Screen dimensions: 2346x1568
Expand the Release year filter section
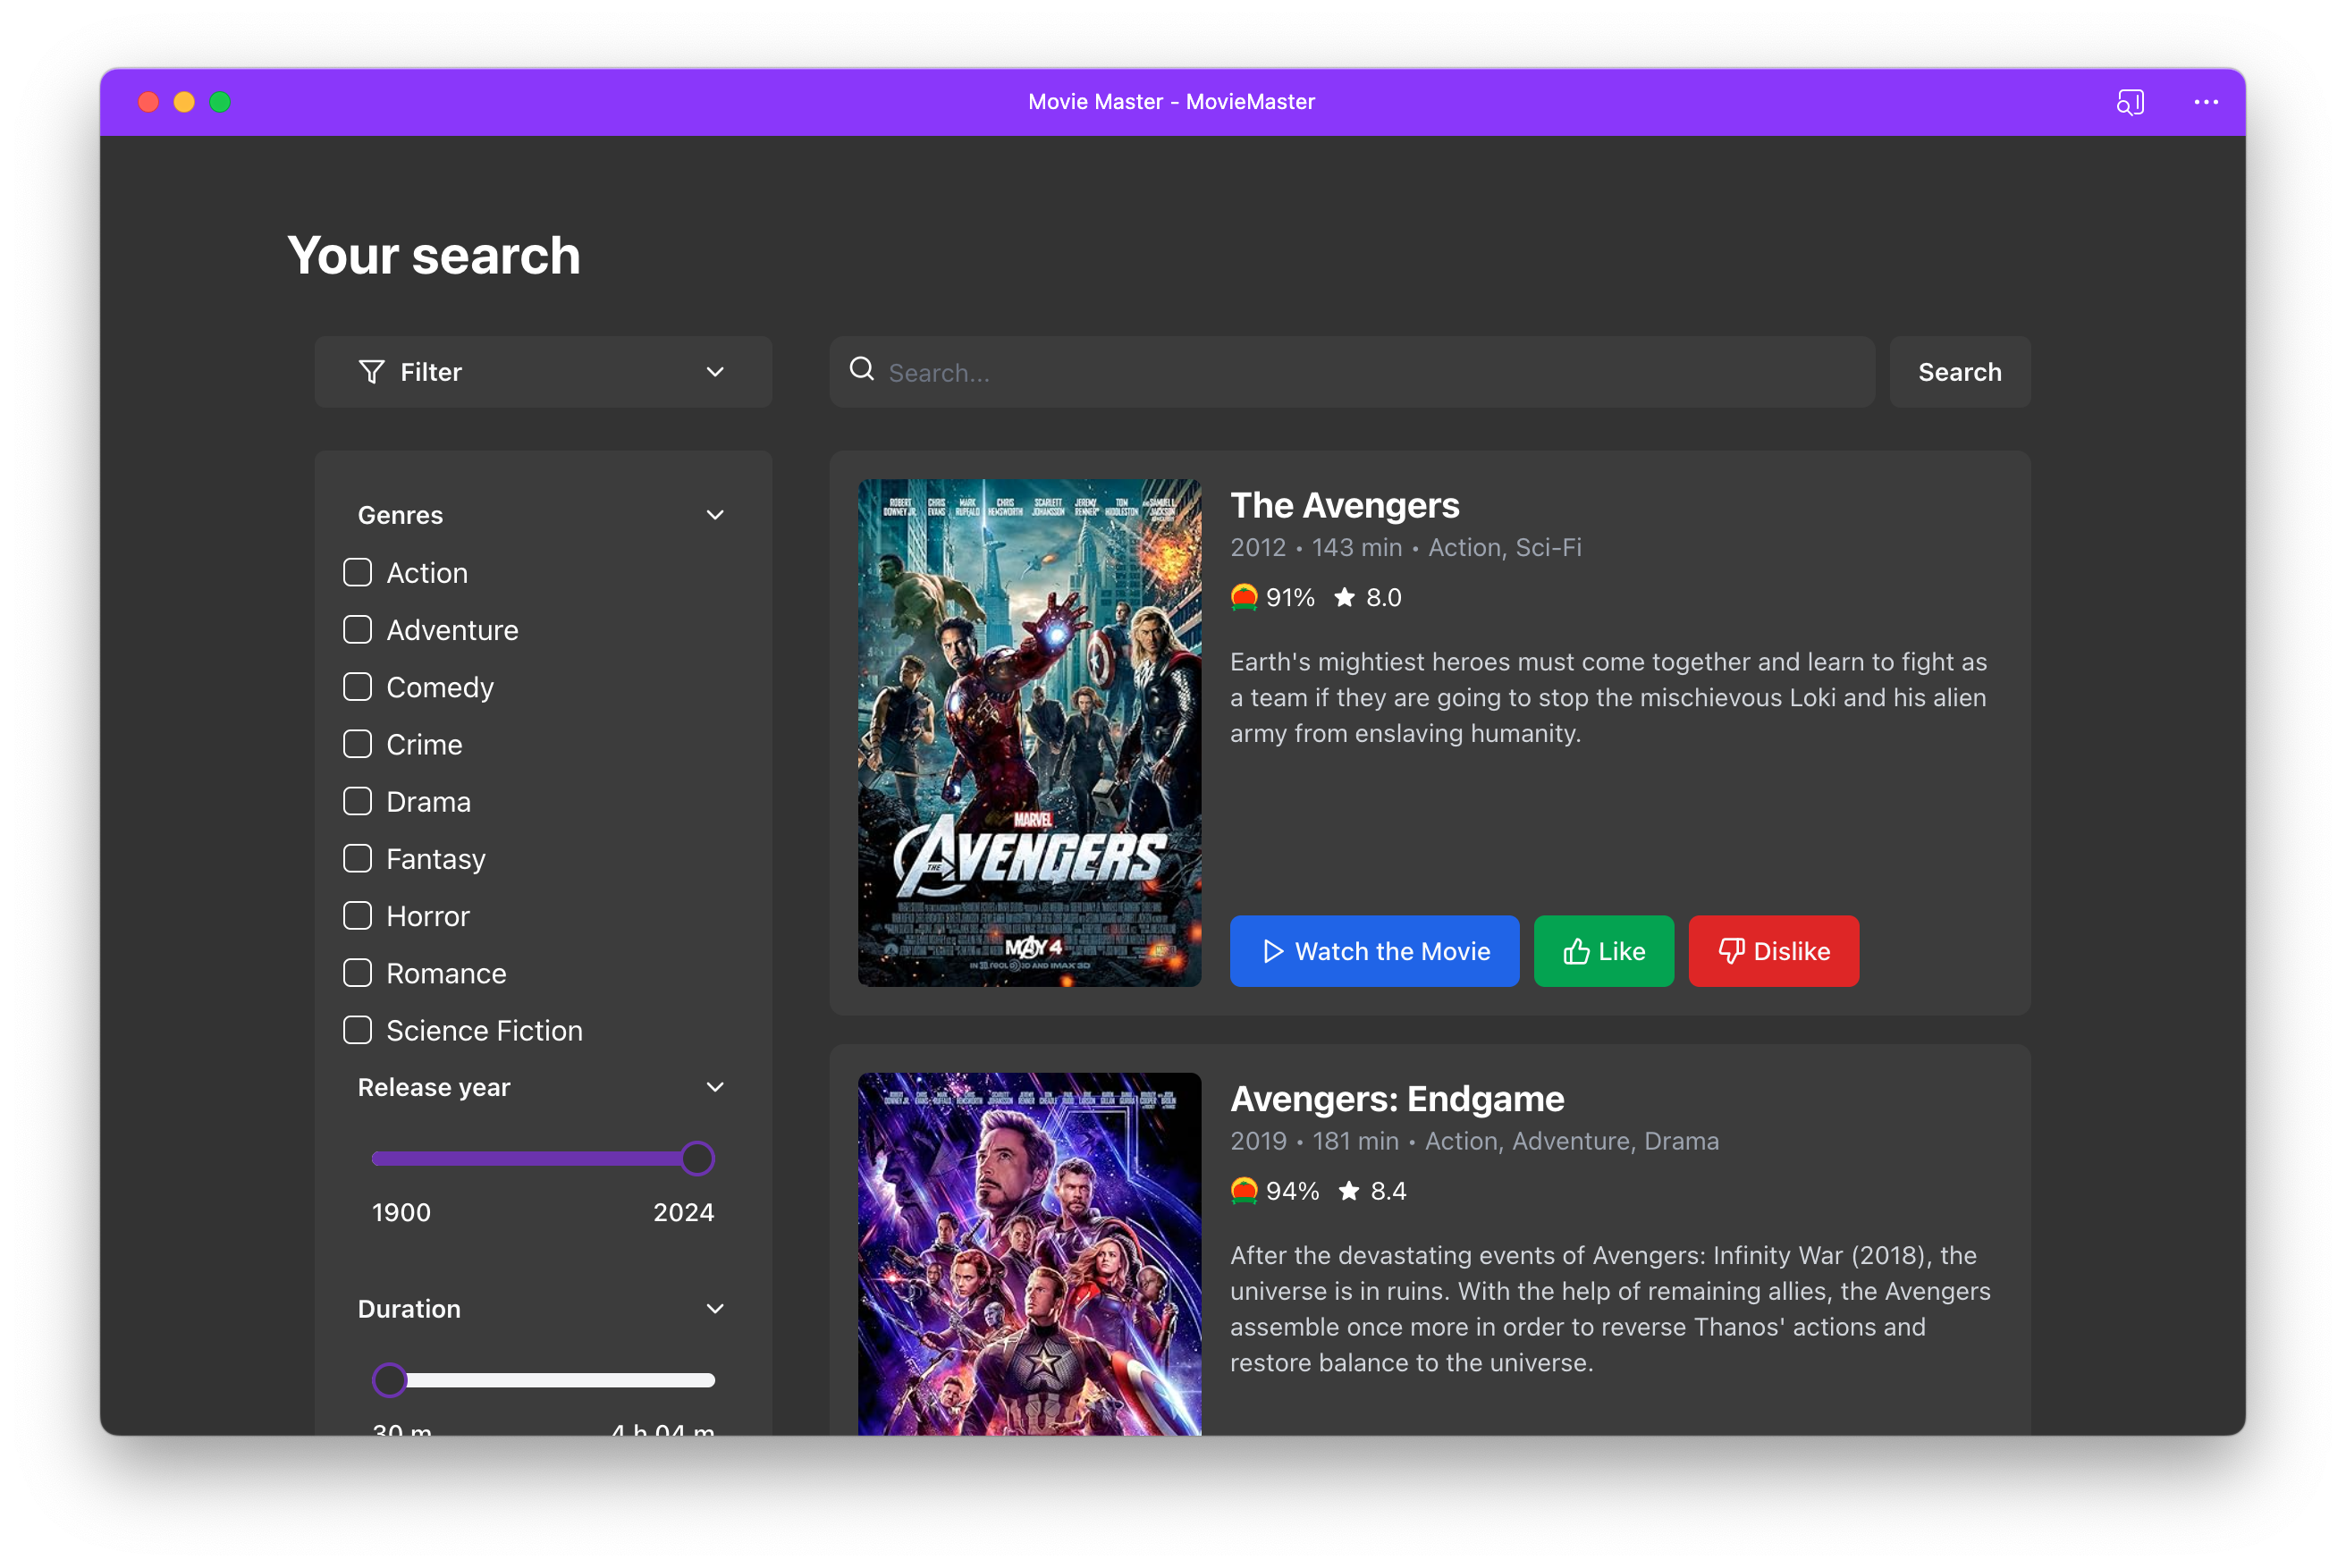click(x=715, y=1087)
